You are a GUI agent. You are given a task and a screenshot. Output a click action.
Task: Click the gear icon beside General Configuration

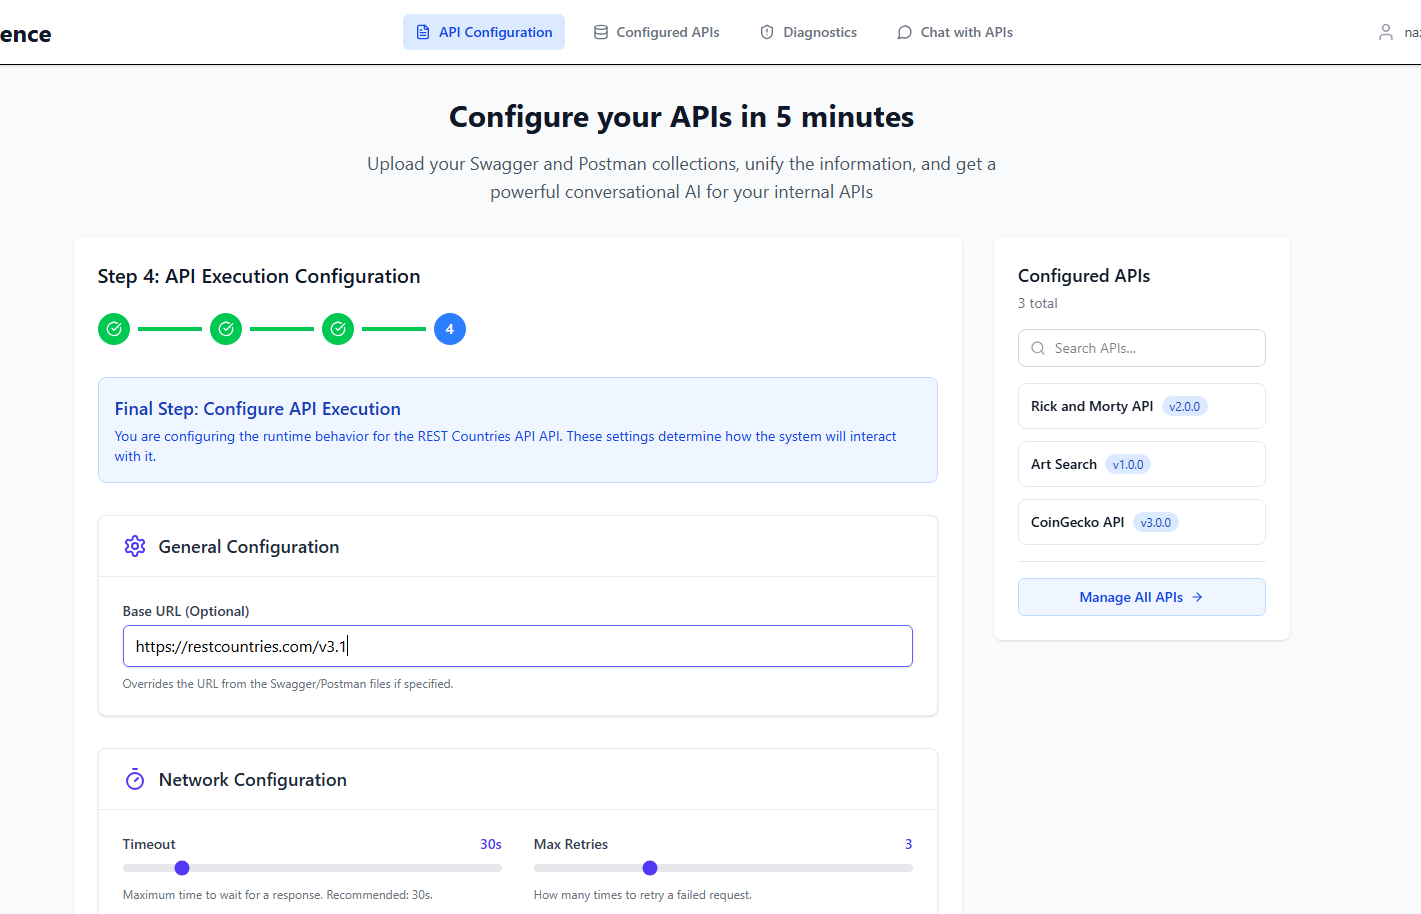coord(135,546)
